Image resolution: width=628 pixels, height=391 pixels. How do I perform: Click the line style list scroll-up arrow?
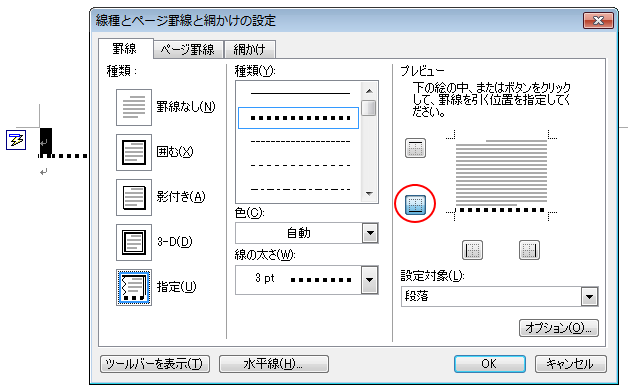(369, 91)
